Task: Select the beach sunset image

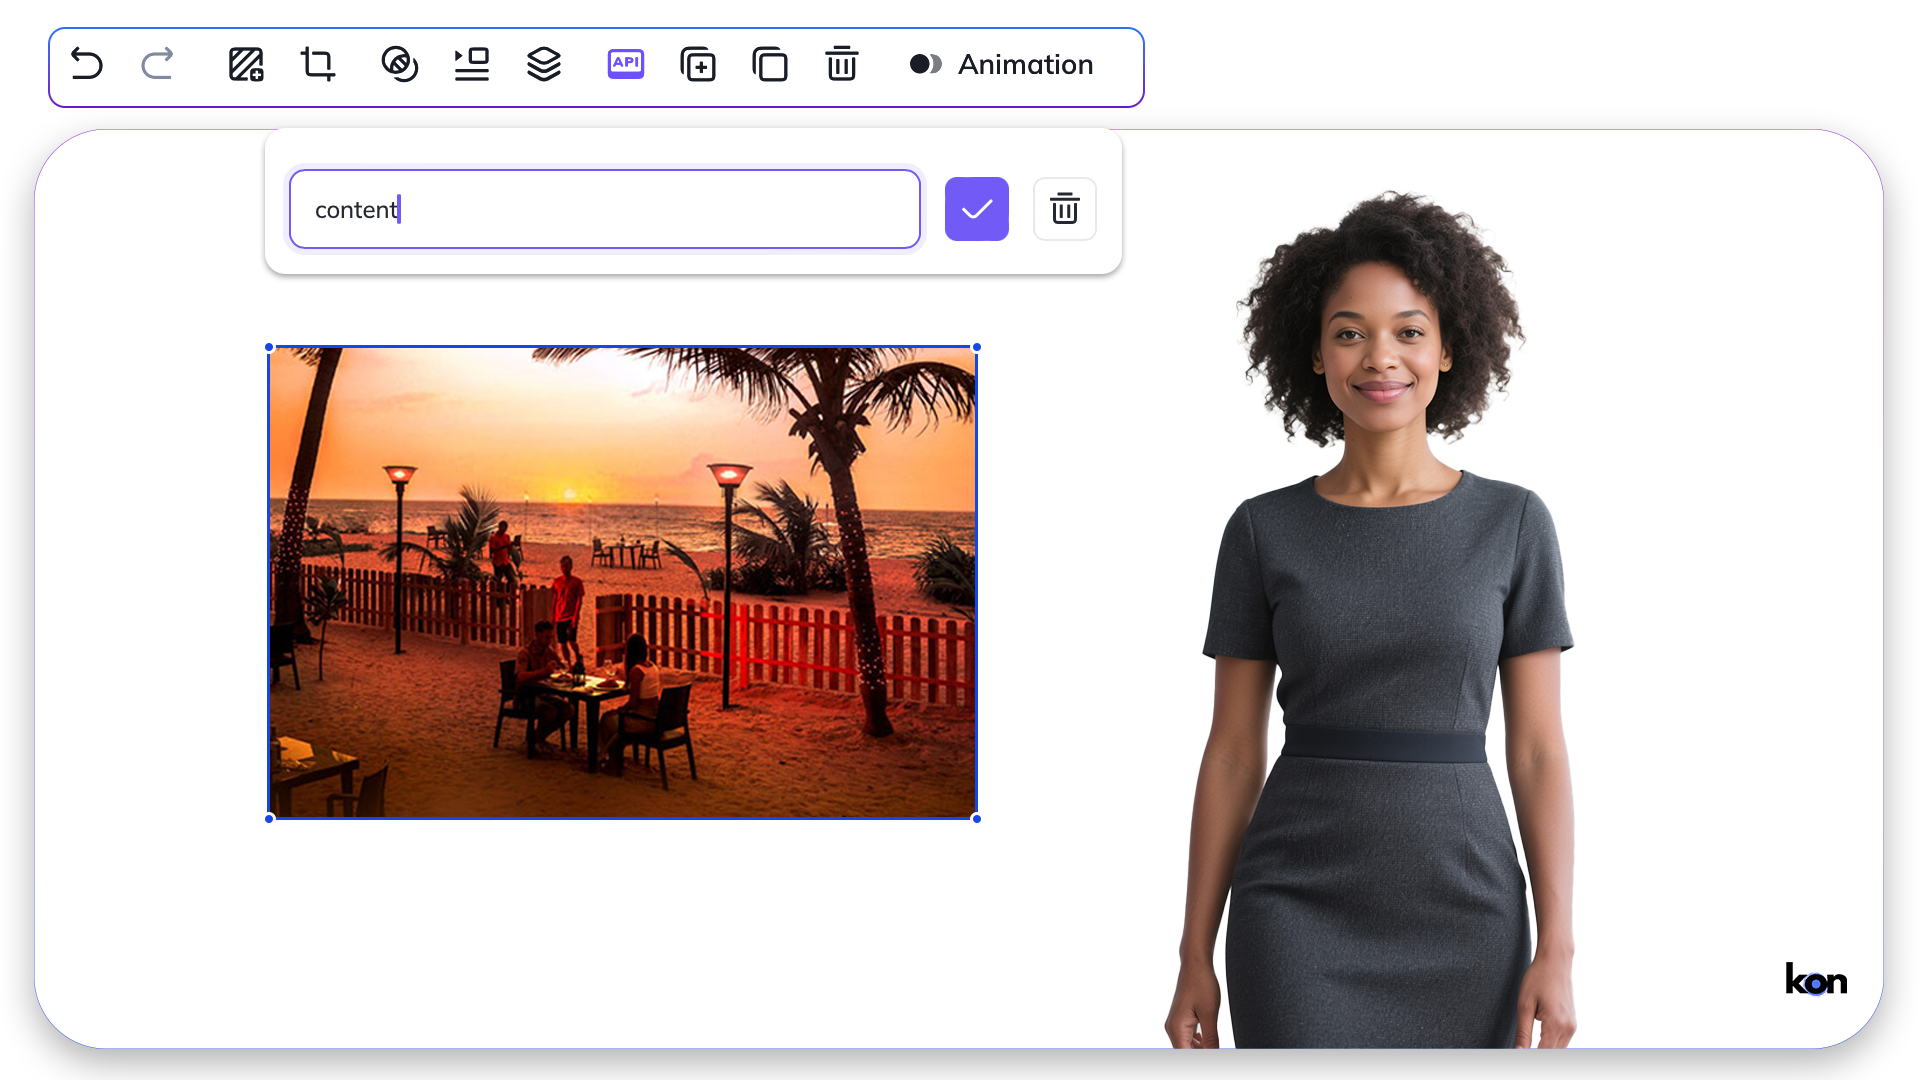Action: coord(622,582)
